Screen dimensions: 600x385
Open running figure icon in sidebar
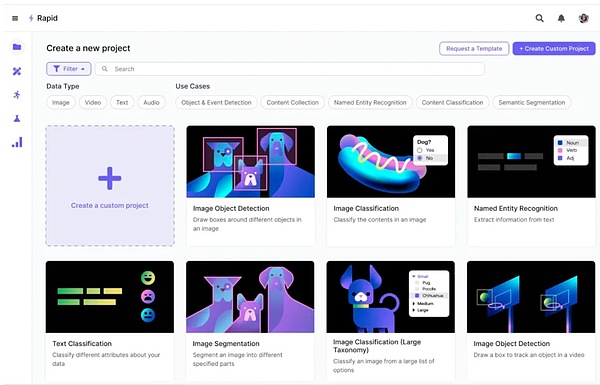coord(17,95)
